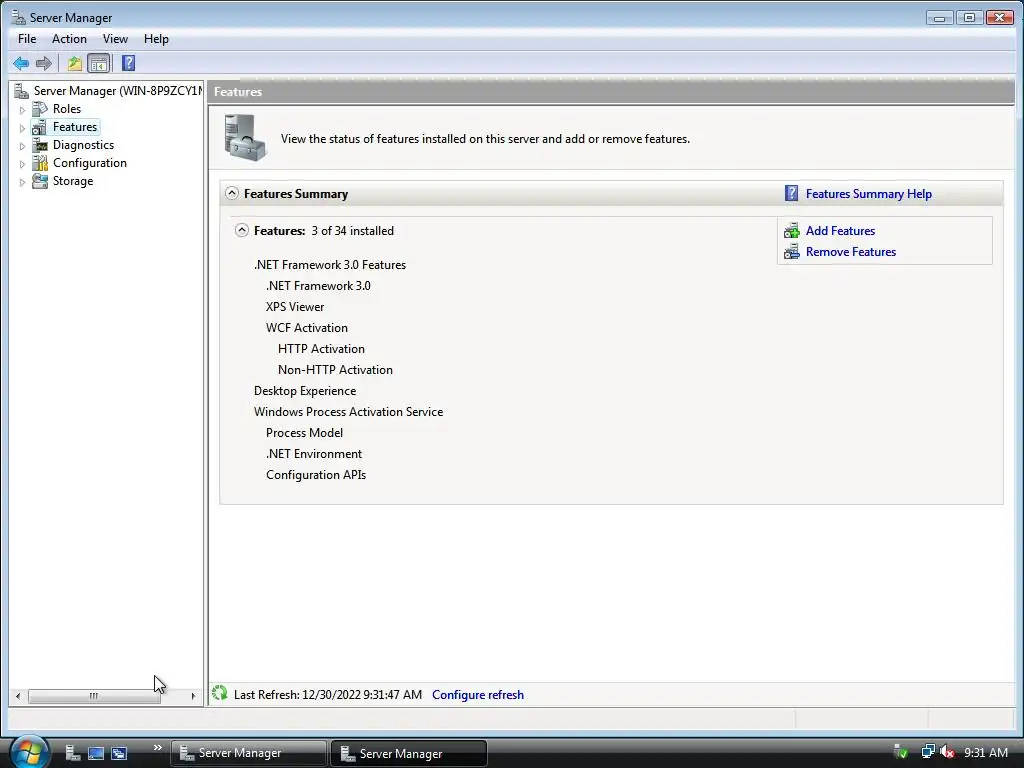Click the network tray icon
This screenshot has height=768, width=1024.
pyautogui.click(x=927, y=752)
